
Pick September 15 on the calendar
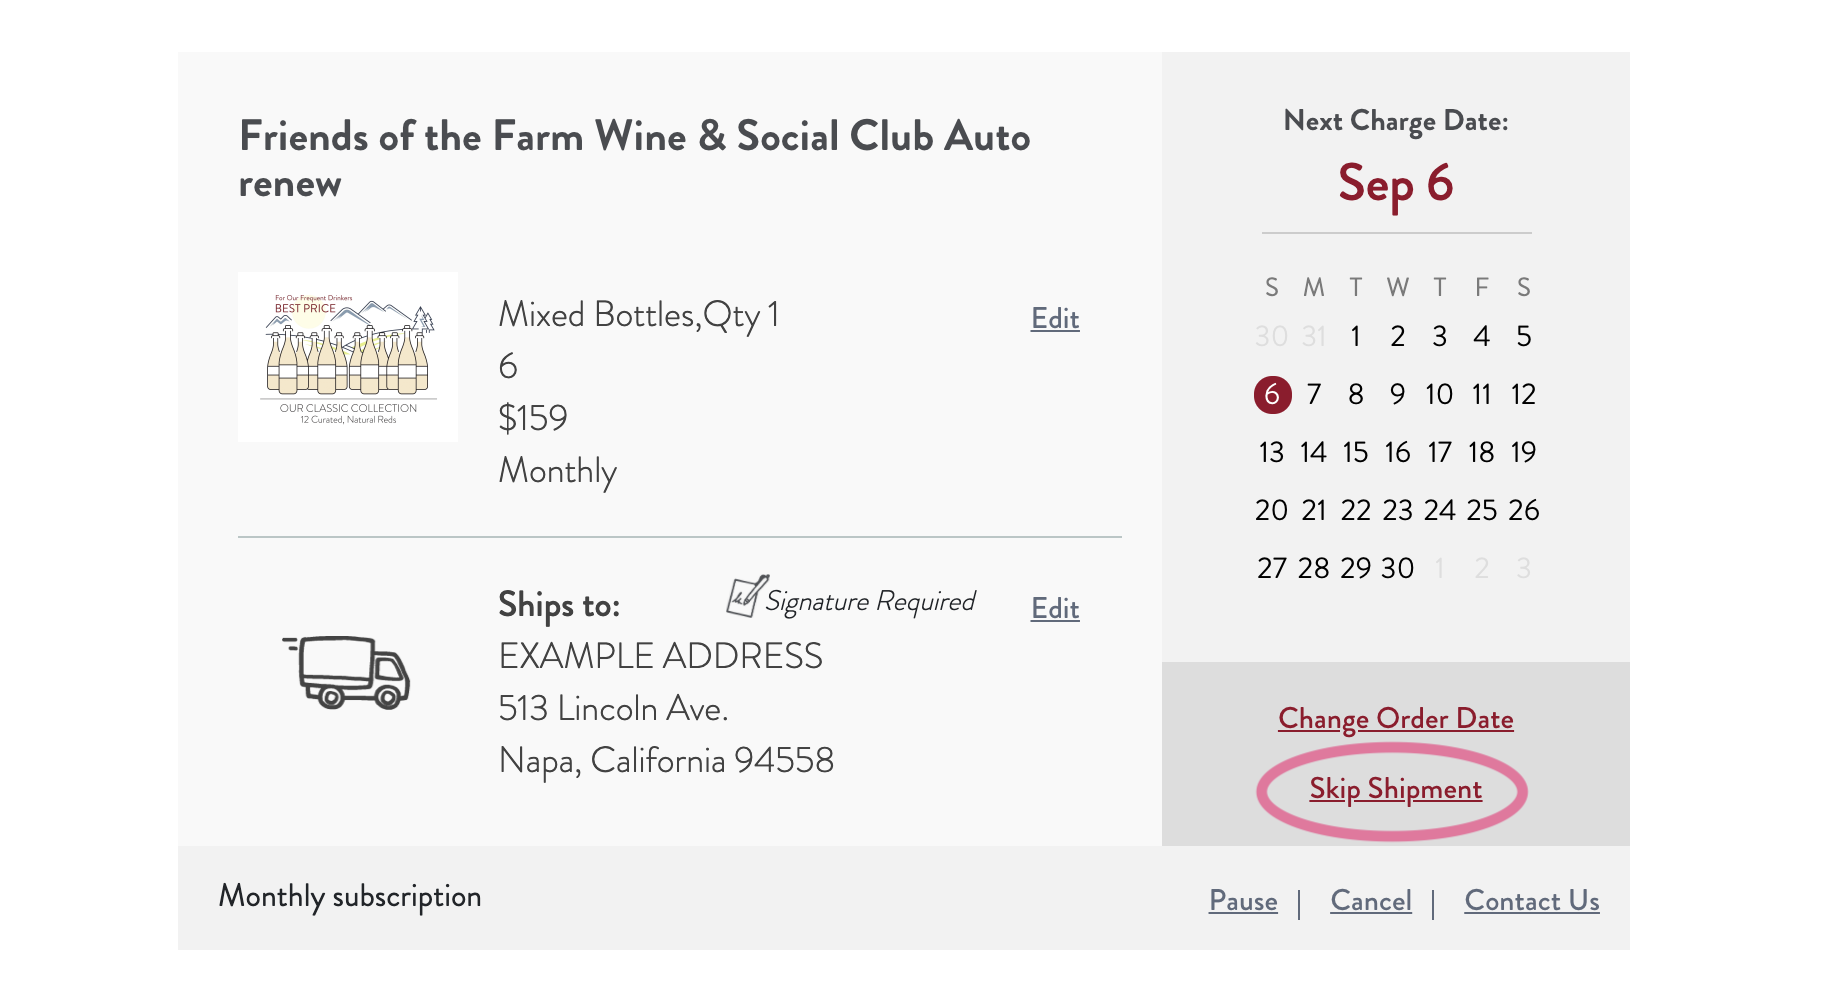1355,453
